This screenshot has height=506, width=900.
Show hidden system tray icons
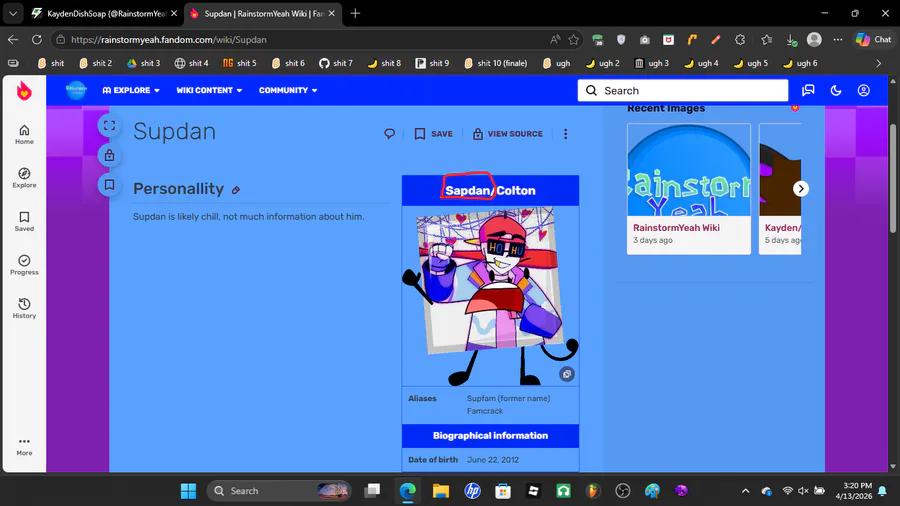tap(745, 491)
